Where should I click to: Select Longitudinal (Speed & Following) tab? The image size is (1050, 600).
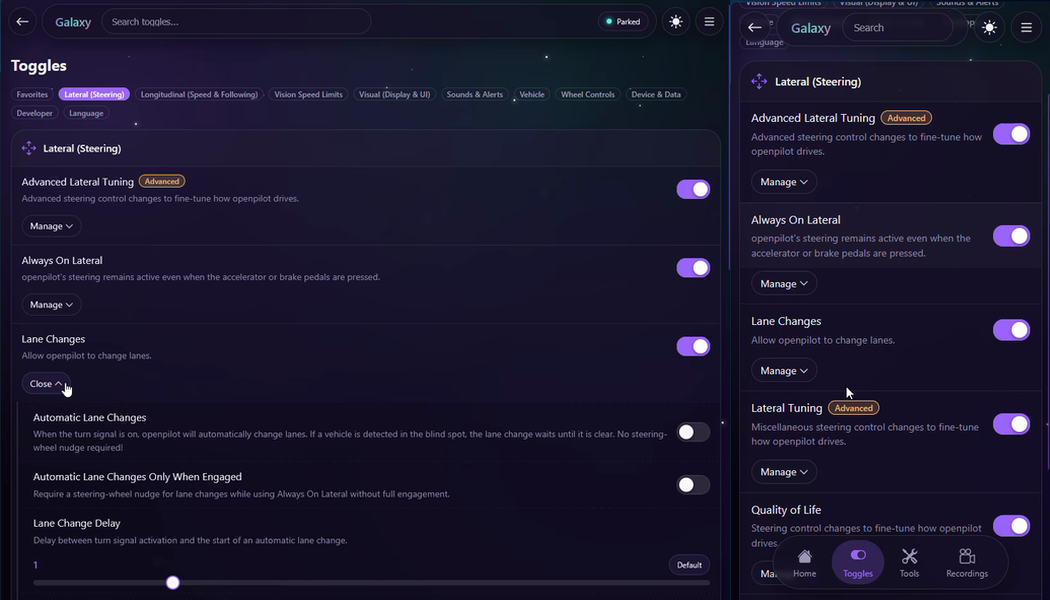199,94
